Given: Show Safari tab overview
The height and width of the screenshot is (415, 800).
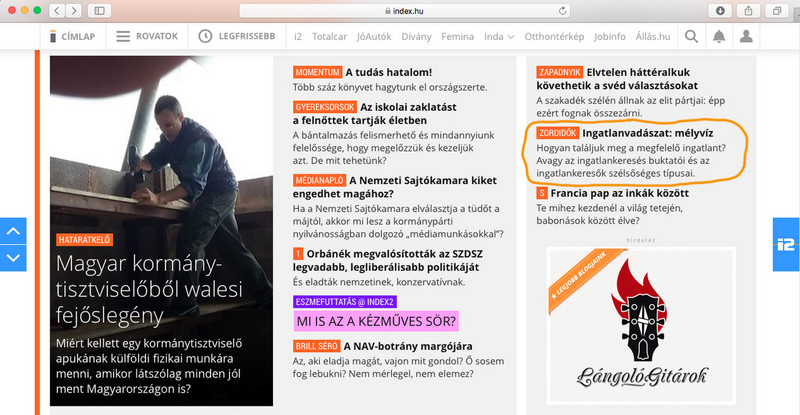Looking at the screenshot, I should point(777,11).
